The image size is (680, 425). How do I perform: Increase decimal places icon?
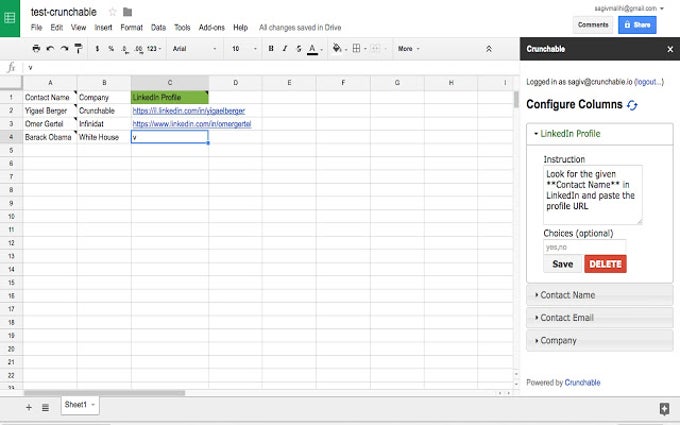(138, 49)
